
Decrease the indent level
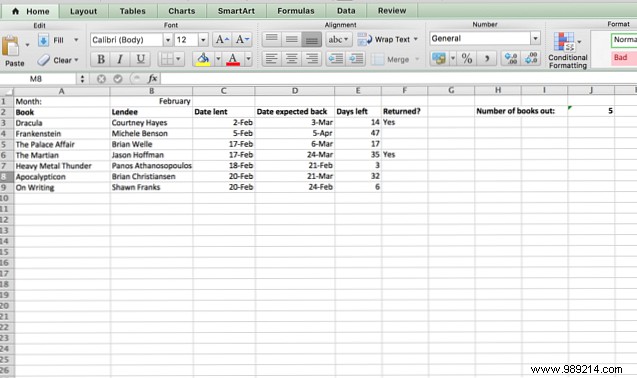point(336,59)
